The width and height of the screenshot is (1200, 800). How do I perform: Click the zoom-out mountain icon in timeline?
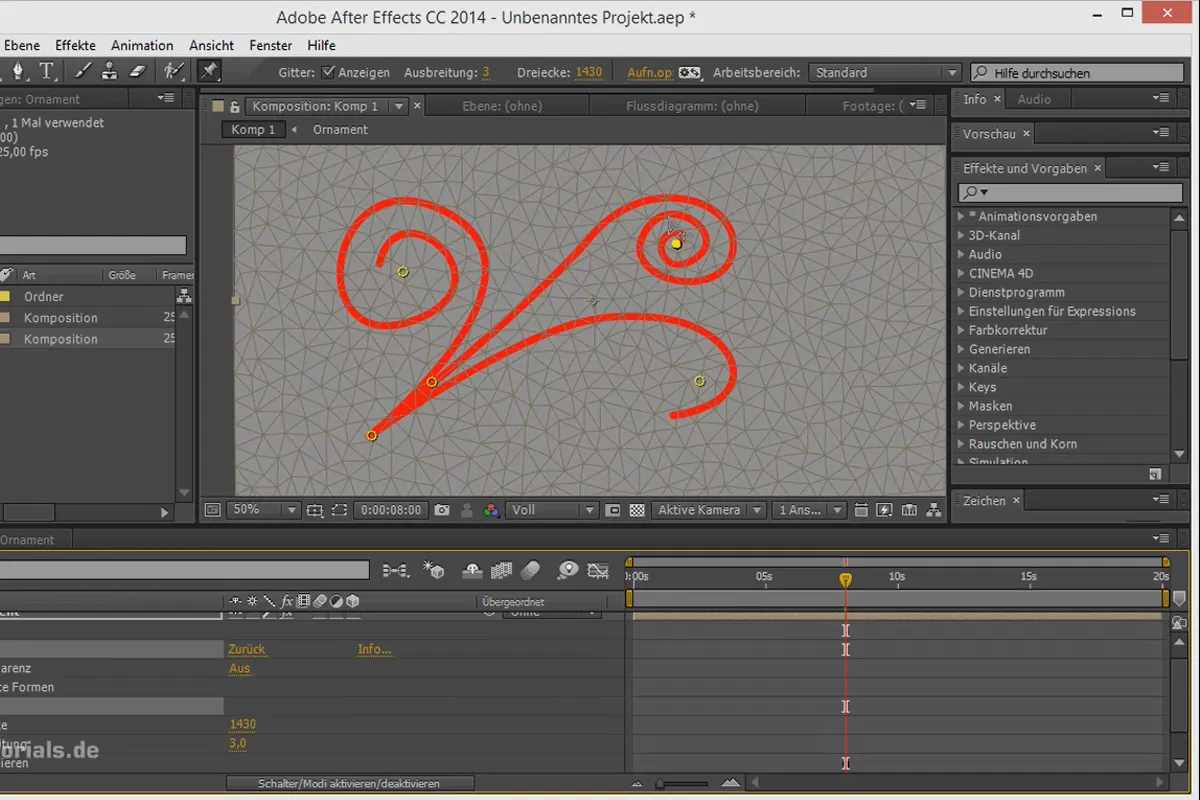click(x=636, y=783)
